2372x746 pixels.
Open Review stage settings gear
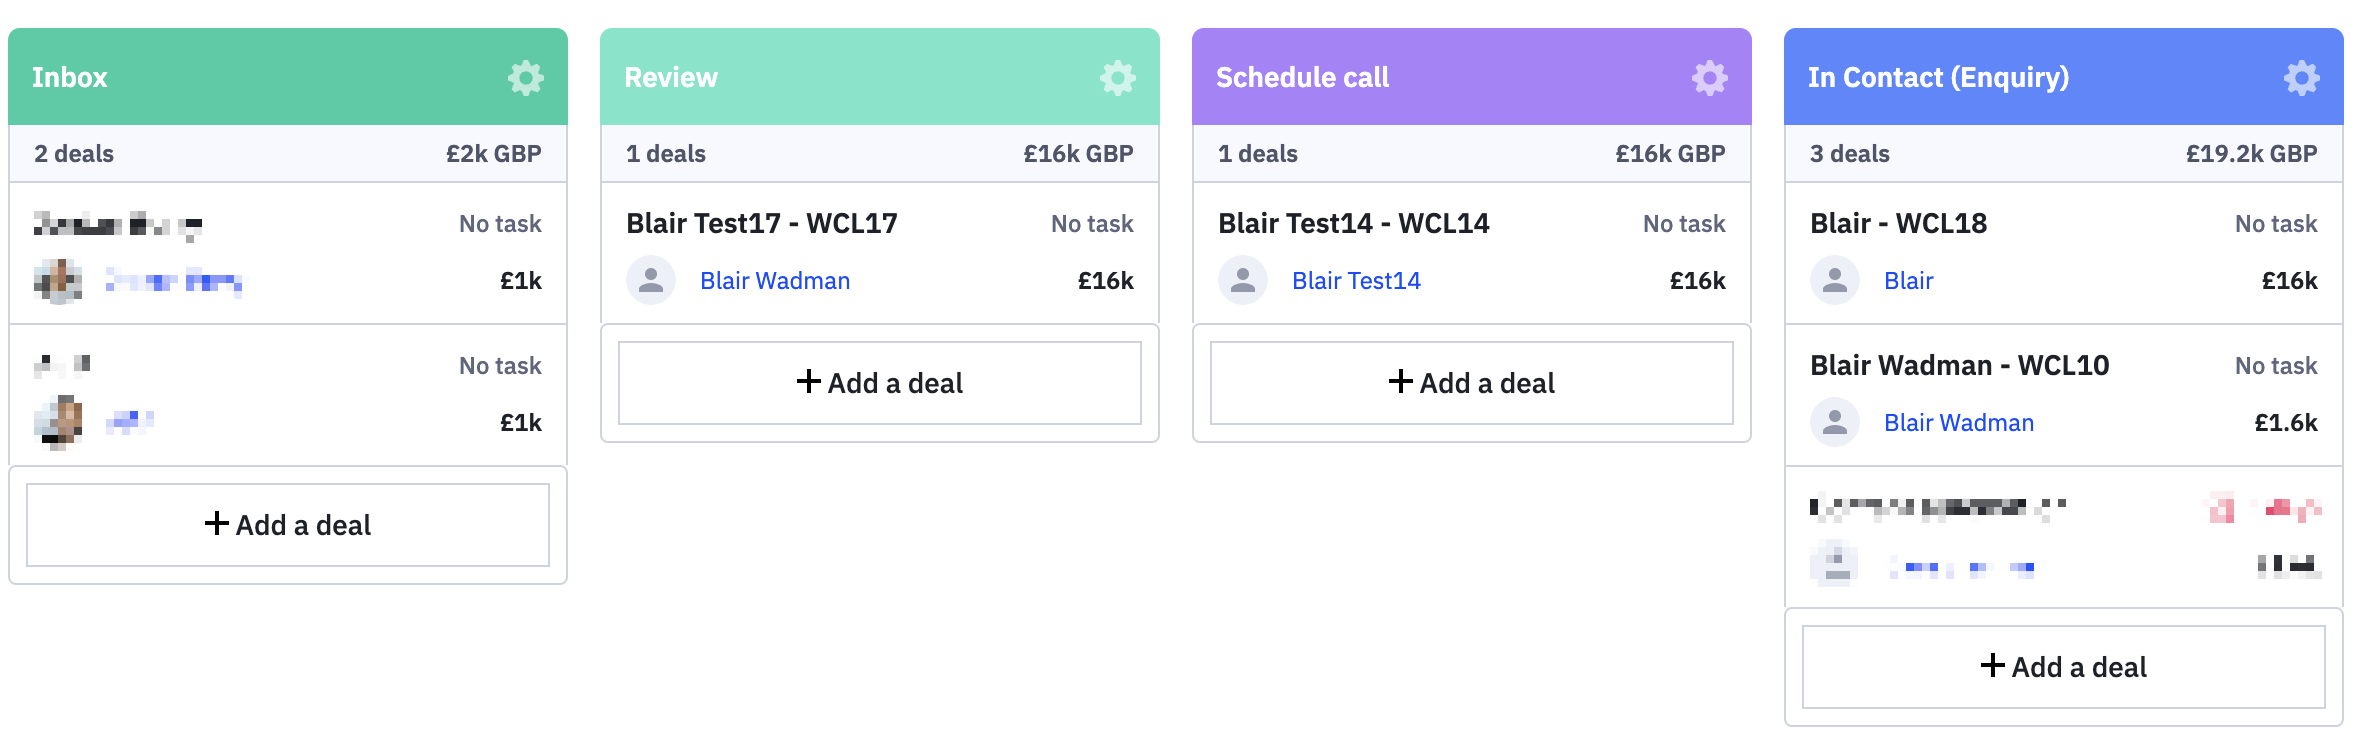point(1117,78)
